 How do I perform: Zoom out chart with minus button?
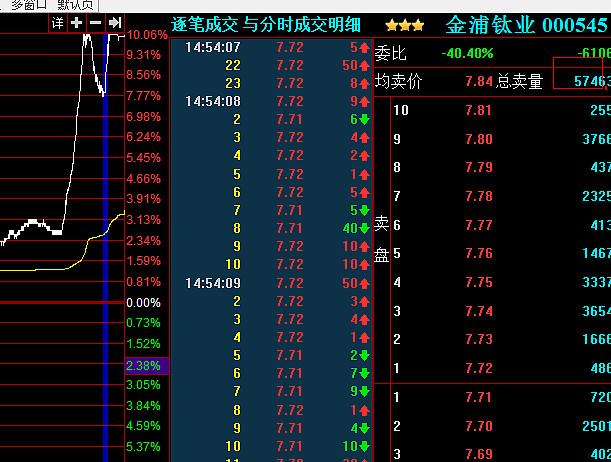(96, 23)
